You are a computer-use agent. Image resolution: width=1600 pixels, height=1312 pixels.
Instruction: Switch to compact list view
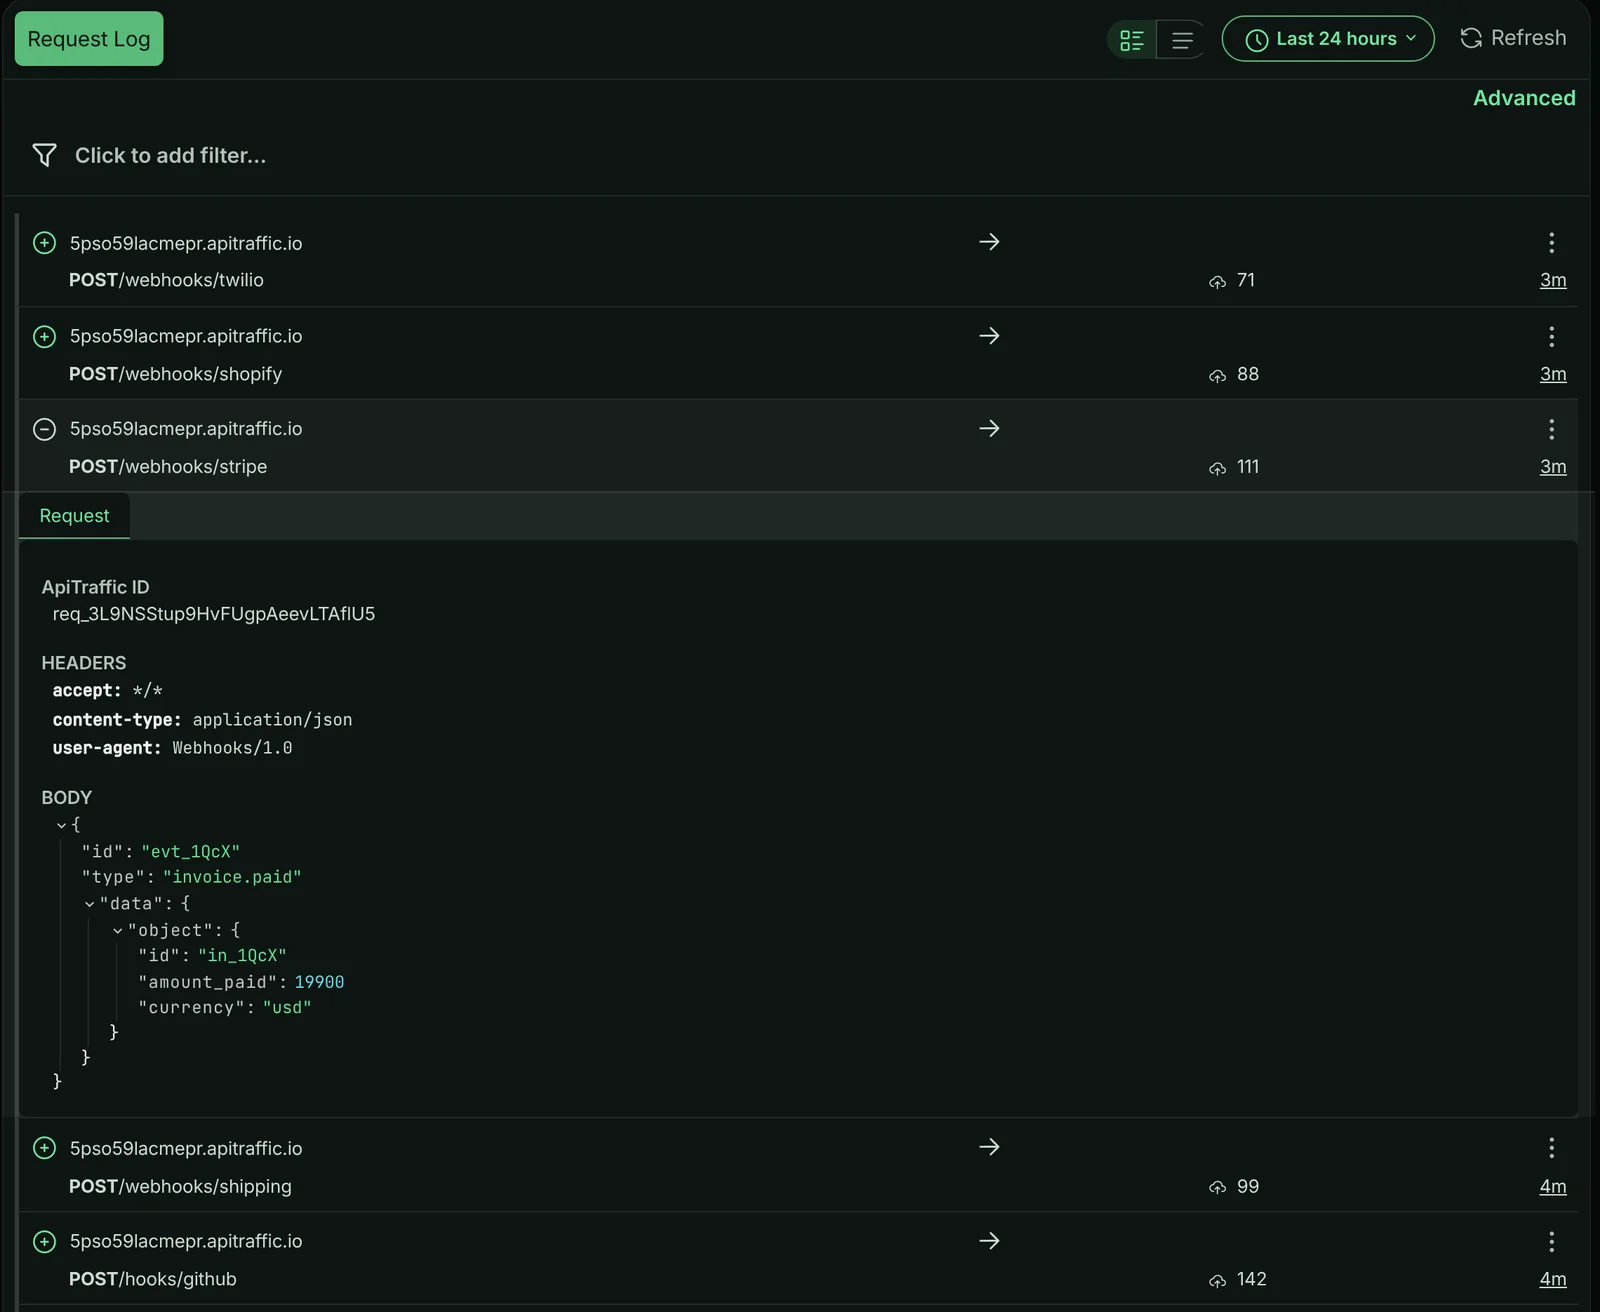coord(1182,40)
